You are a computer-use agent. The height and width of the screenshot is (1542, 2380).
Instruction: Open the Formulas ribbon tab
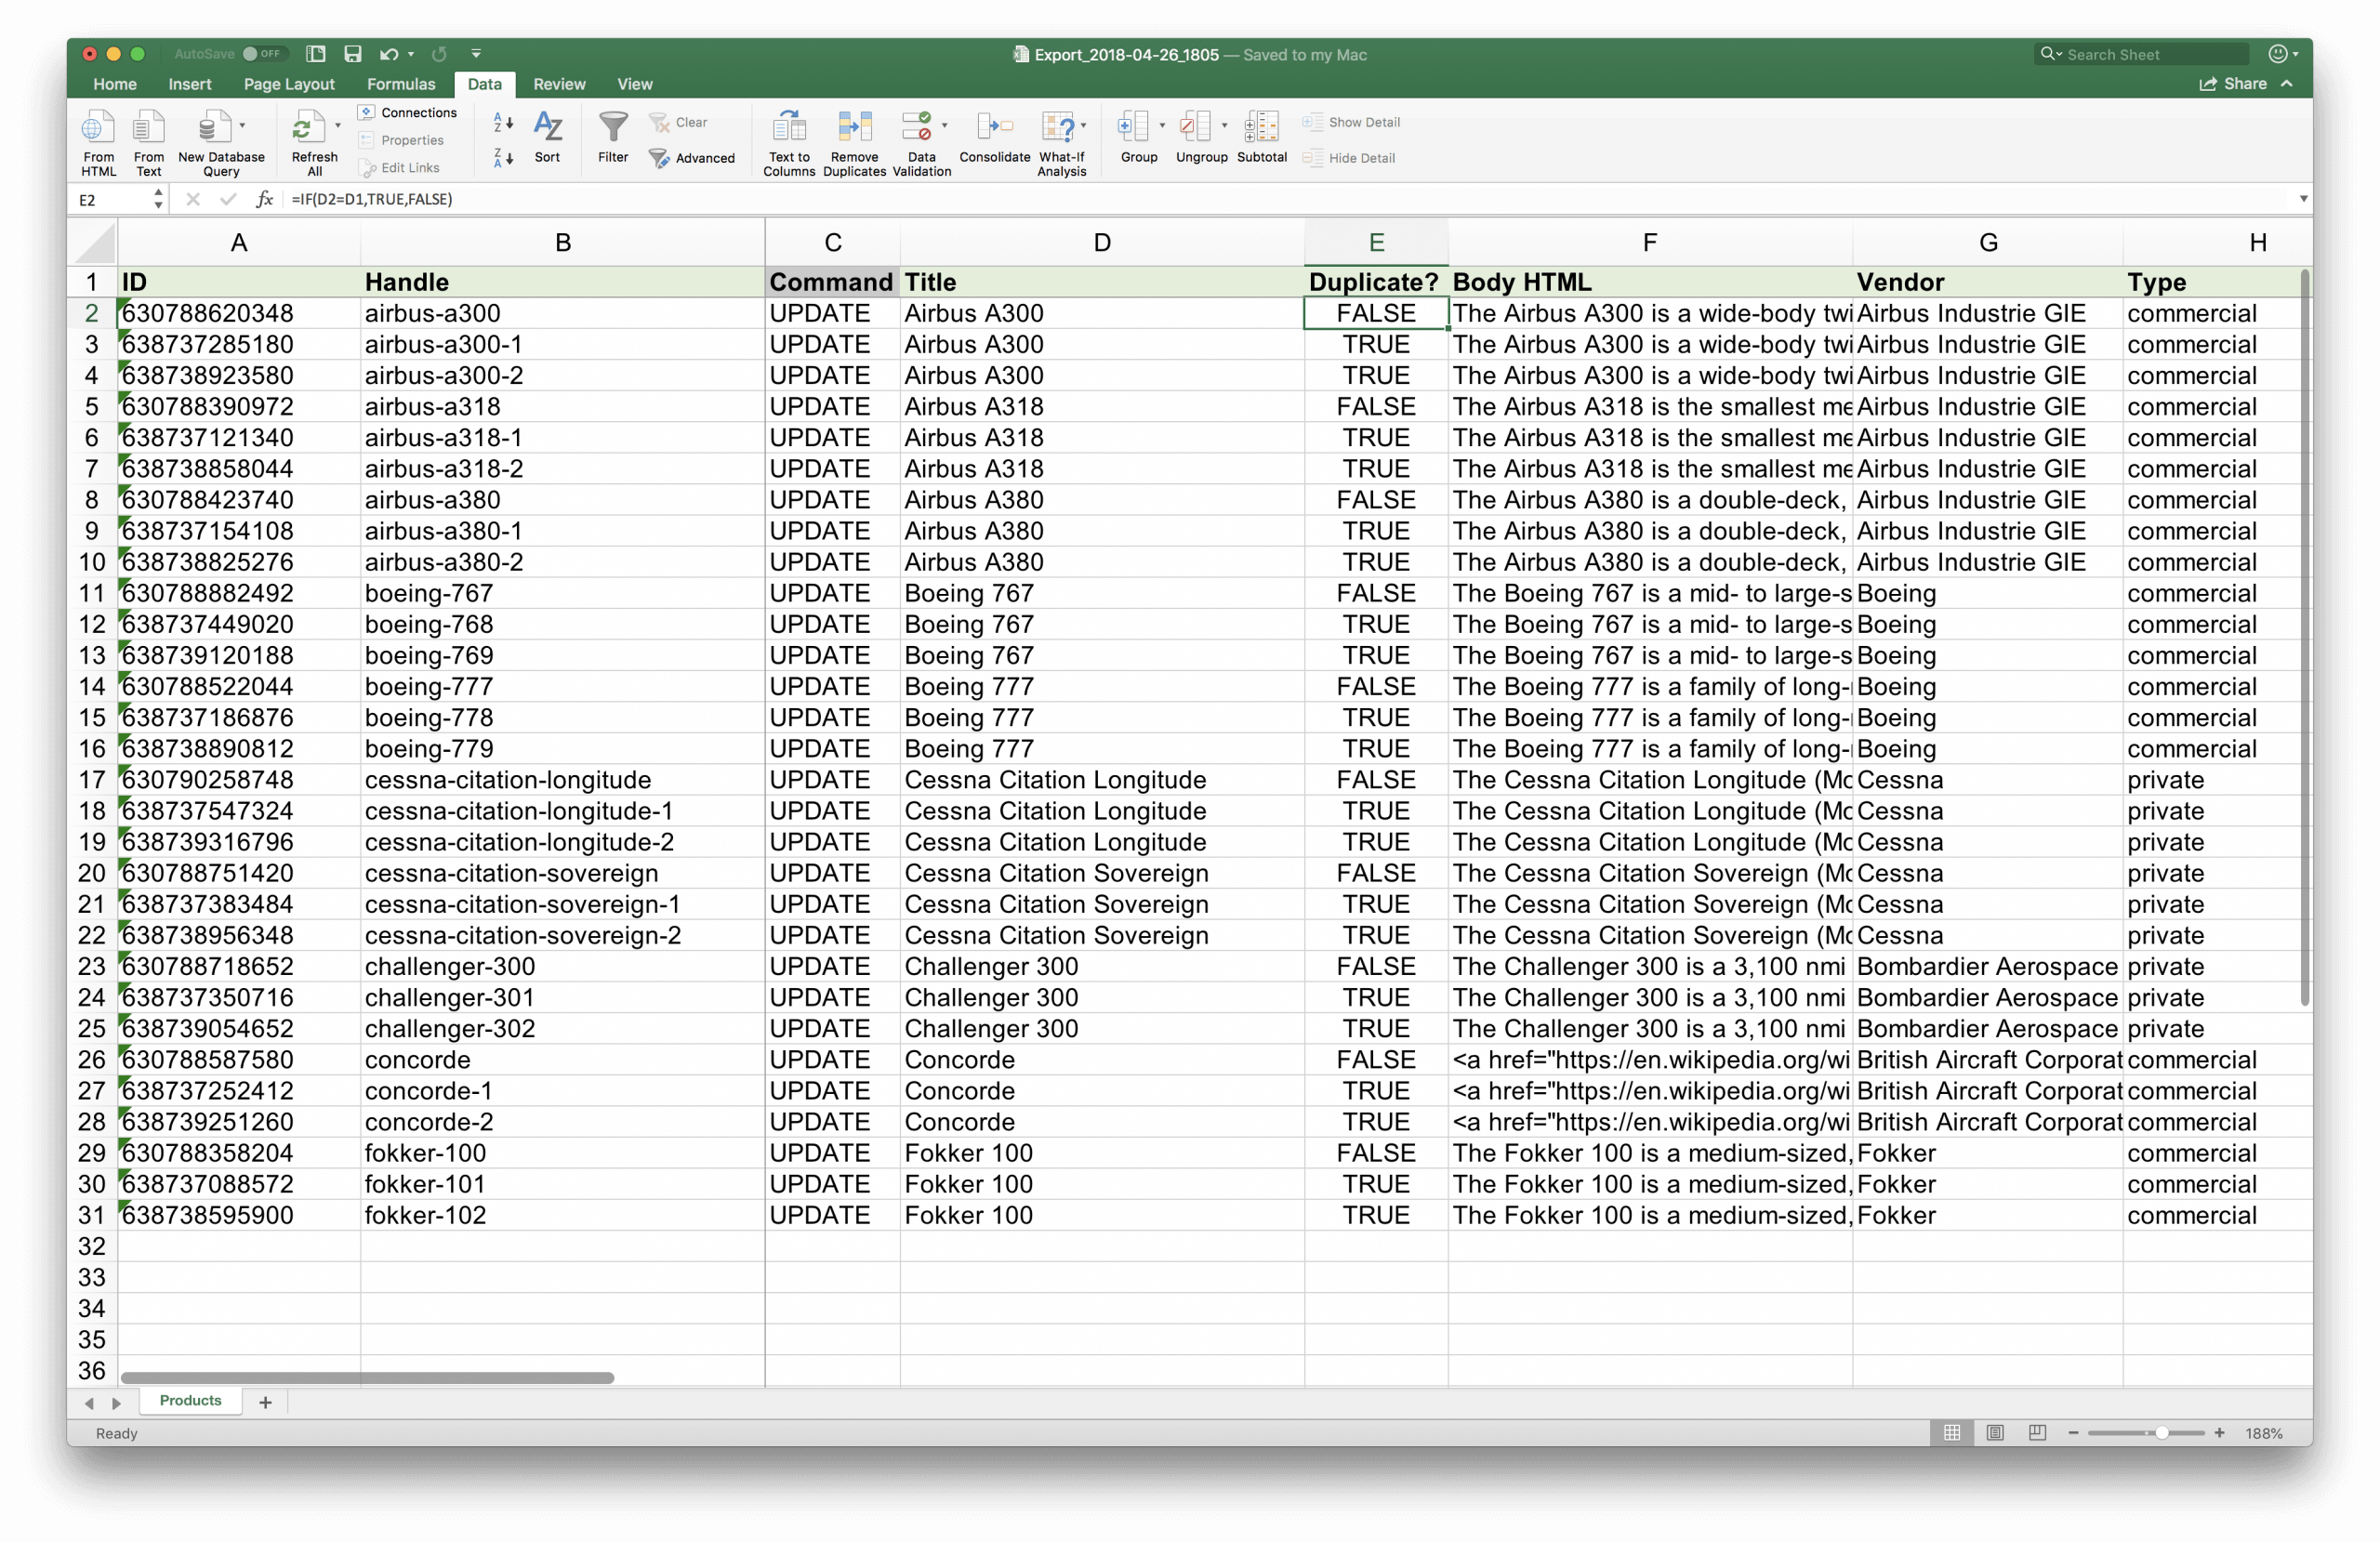point(400,84)
